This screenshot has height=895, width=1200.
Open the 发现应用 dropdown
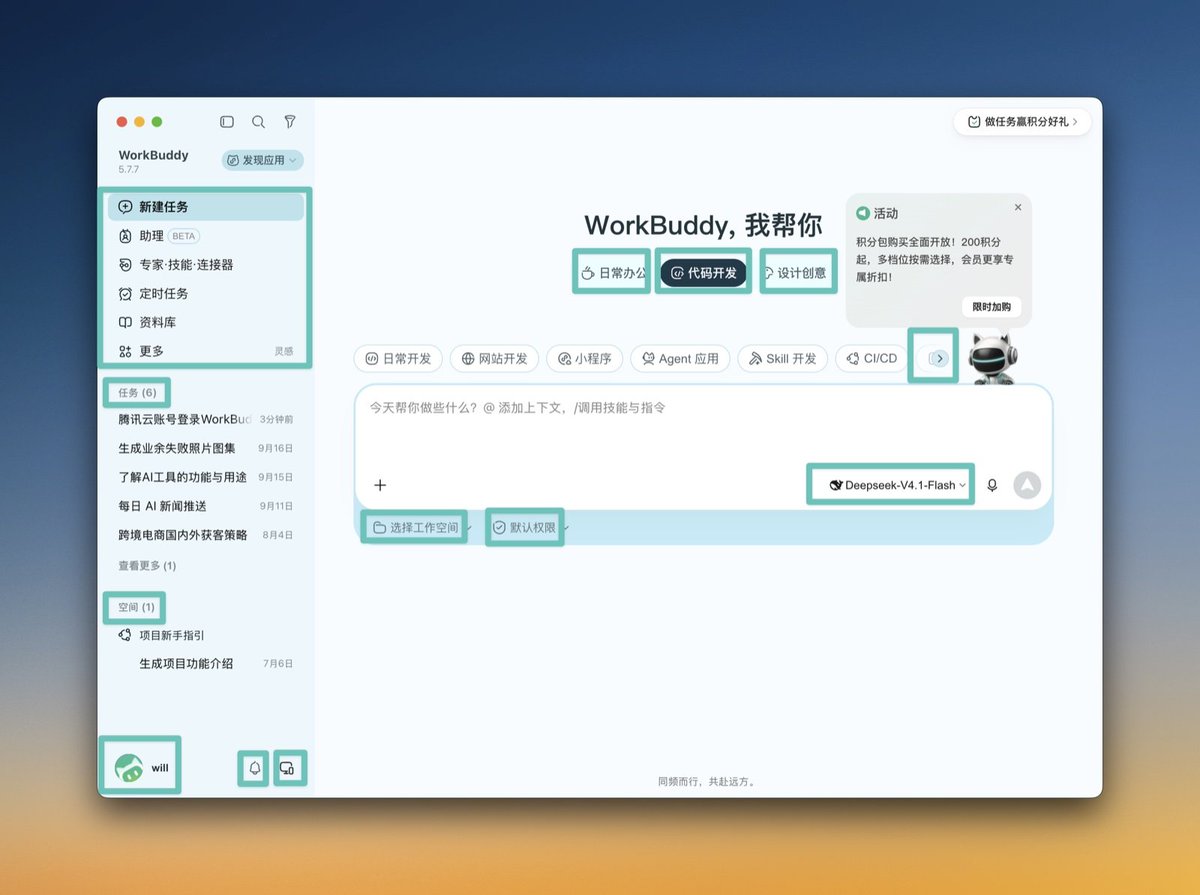click(263, 160)
